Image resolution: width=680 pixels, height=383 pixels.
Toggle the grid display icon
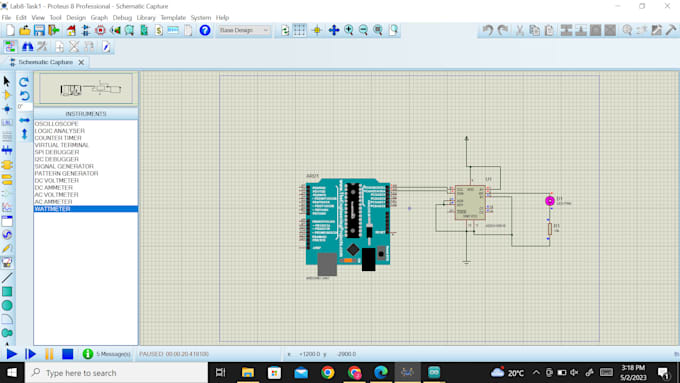tap(299, 30)
